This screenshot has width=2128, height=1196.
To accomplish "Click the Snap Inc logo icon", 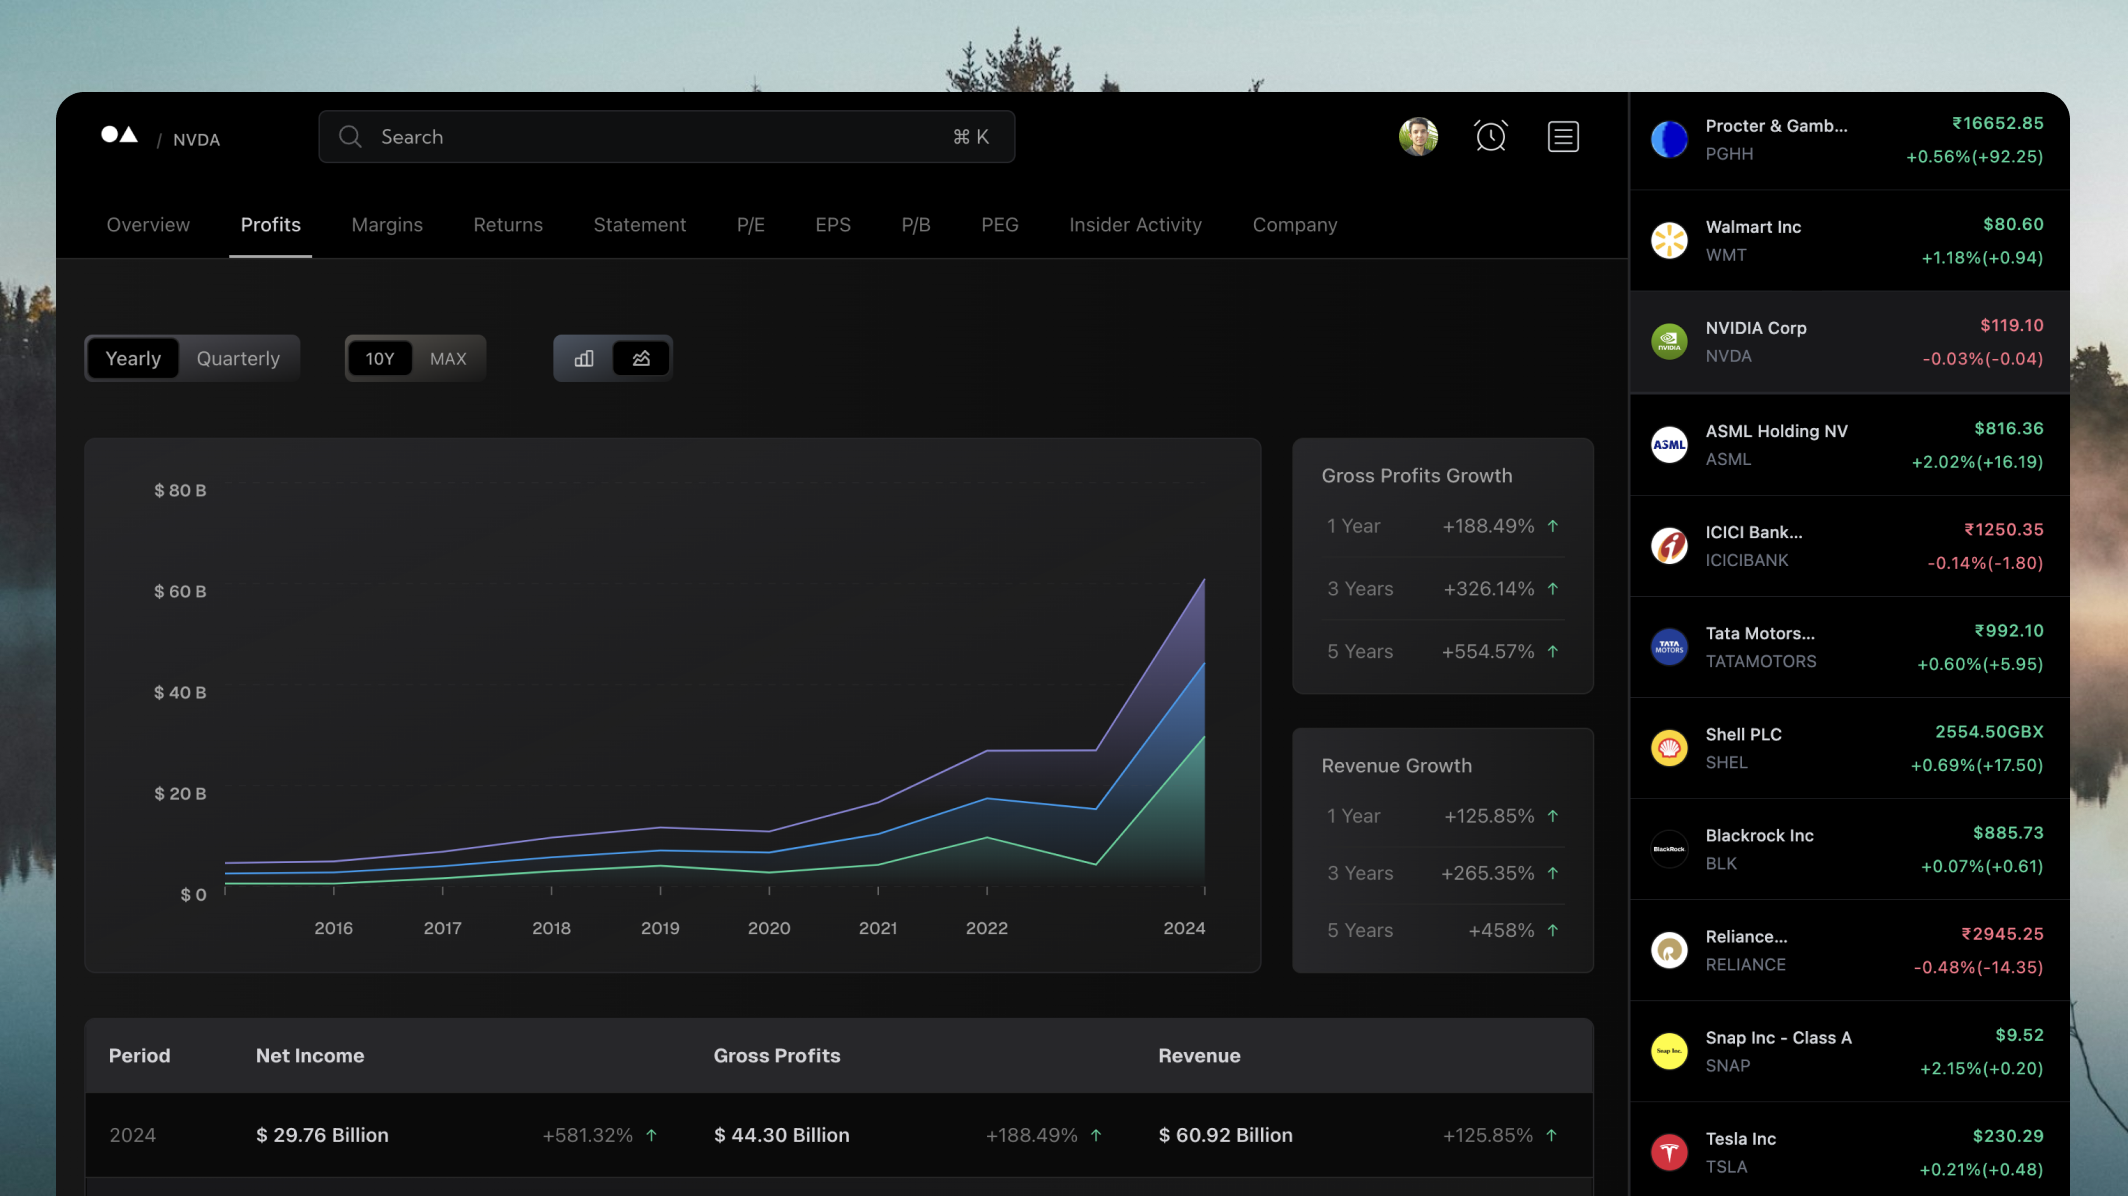I will coord(1669,1051).
